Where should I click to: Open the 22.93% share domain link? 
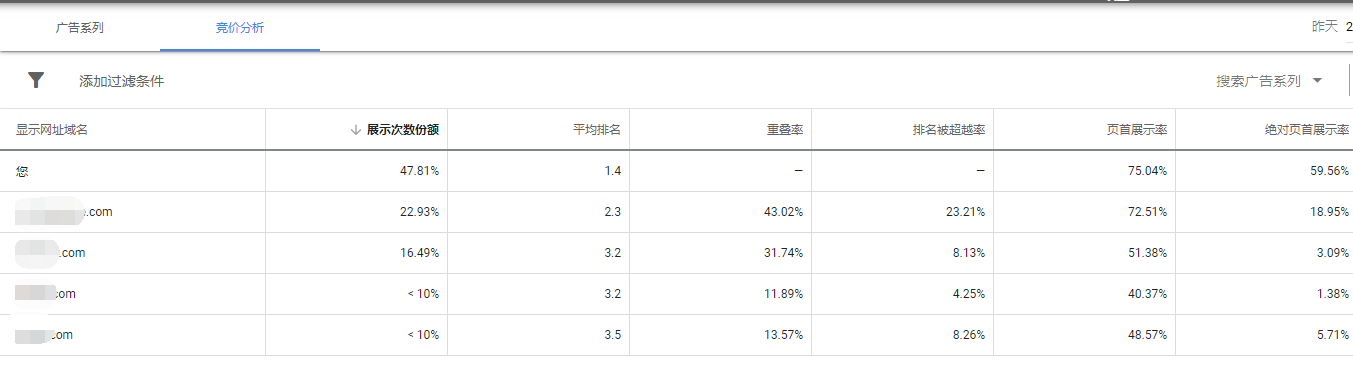coord(63,212)
